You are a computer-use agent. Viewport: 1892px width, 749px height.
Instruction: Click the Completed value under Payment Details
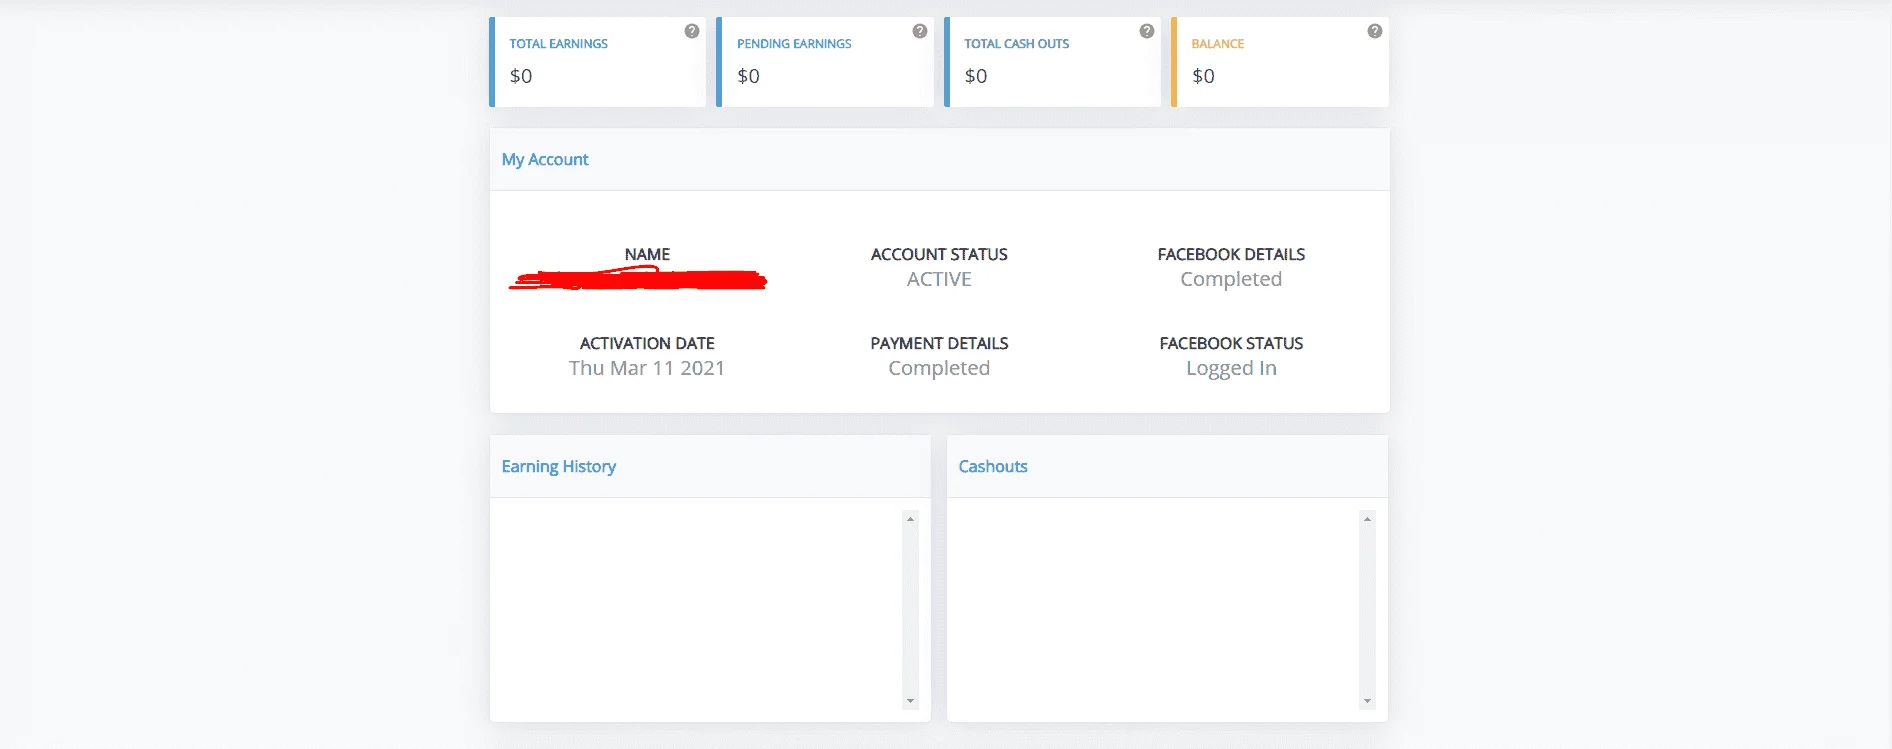click(939, 368)
